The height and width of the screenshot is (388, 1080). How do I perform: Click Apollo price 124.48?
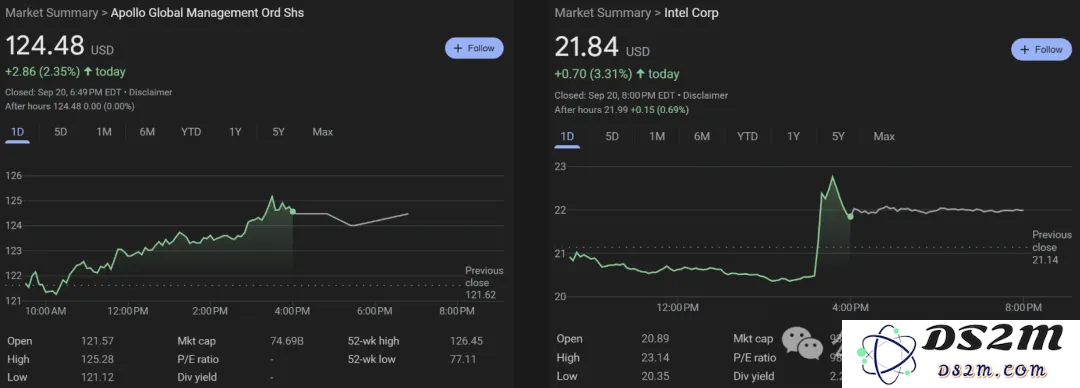[x=45, y=46]
